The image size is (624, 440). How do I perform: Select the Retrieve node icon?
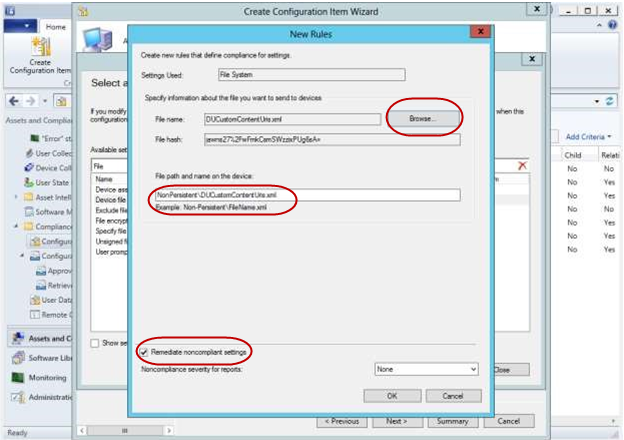pos(41,285)
